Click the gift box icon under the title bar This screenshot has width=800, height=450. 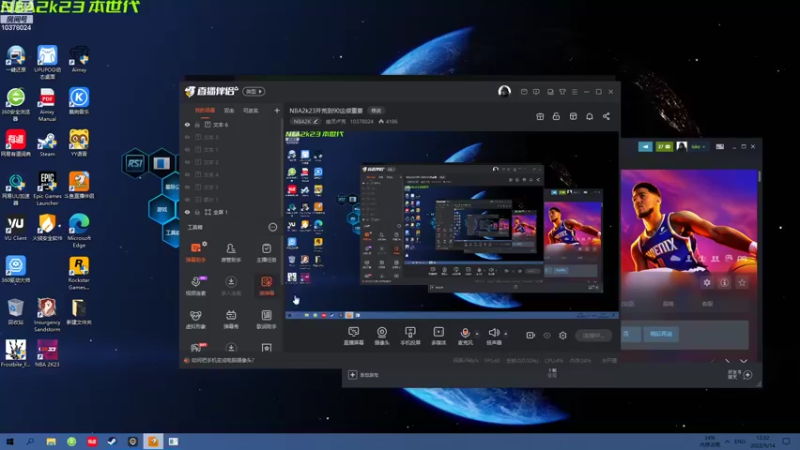pyautogui.click(x=540, y=116)
